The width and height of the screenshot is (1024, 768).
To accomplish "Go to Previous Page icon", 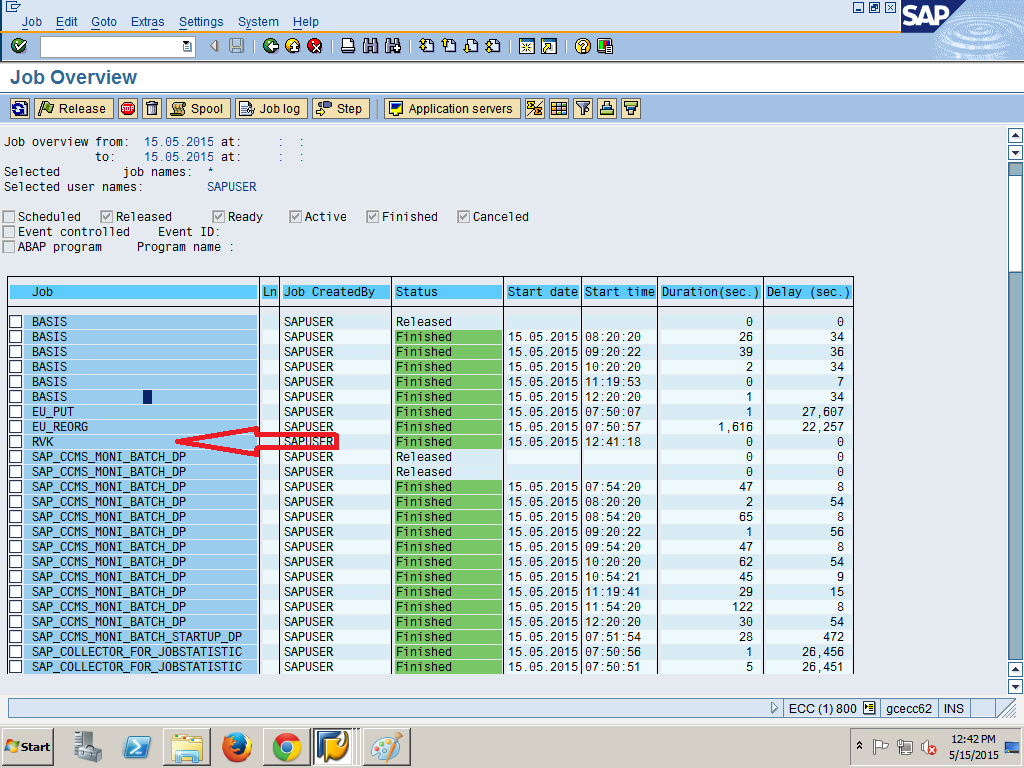I will [449, 46].
